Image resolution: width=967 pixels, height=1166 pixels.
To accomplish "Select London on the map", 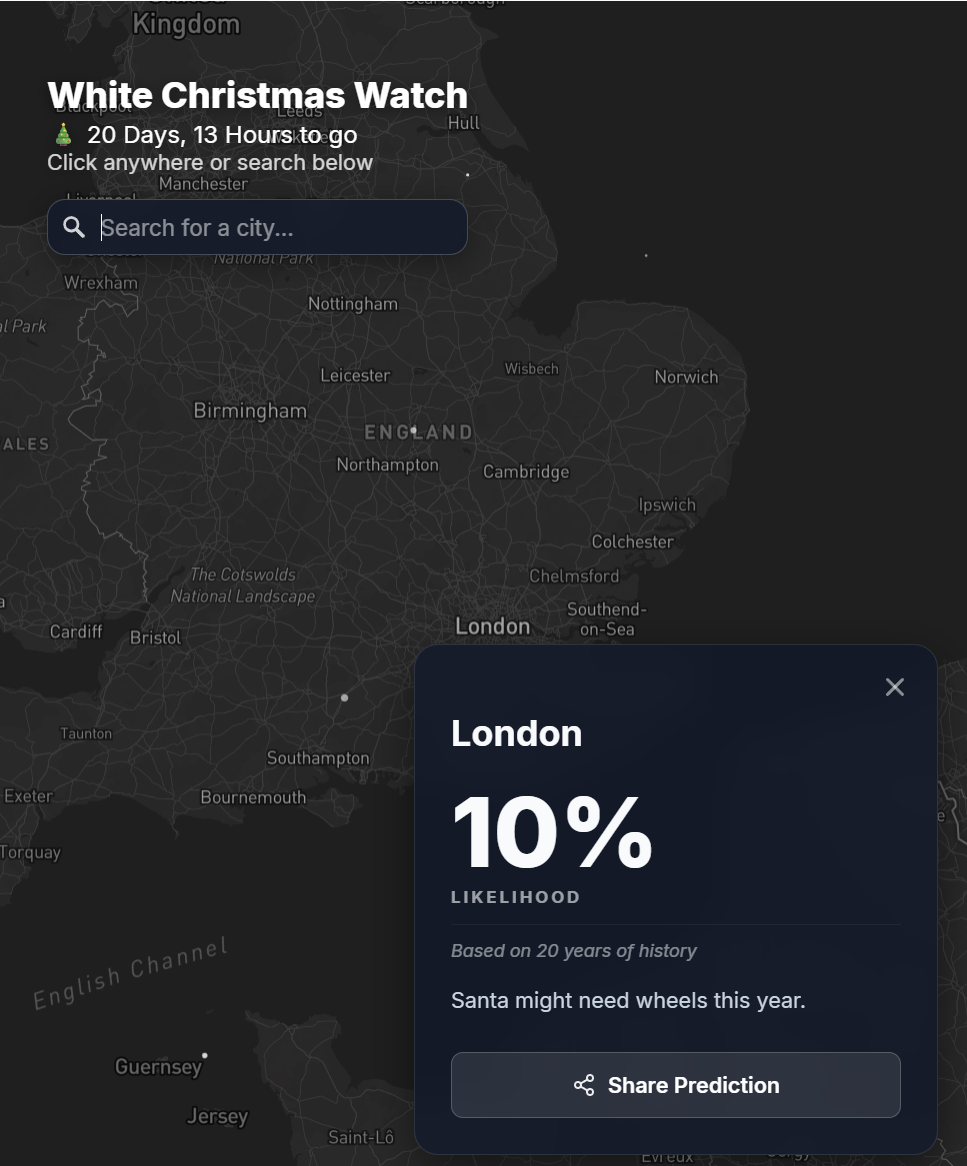I will (x=492, y=625).
